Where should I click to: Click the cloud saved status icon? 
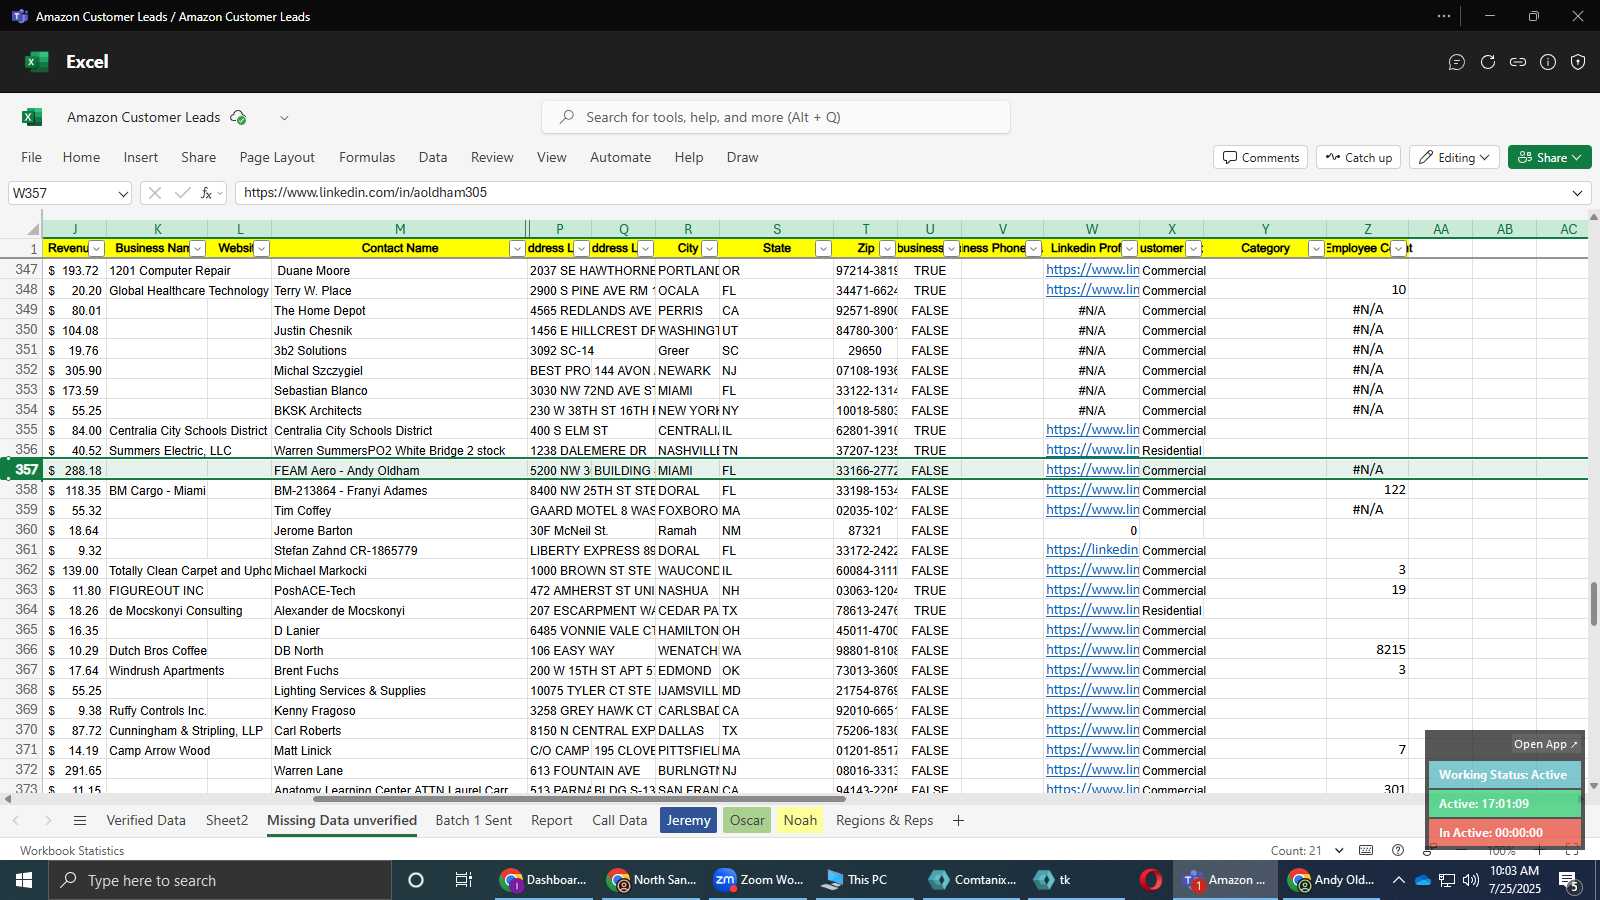(238, 117)
